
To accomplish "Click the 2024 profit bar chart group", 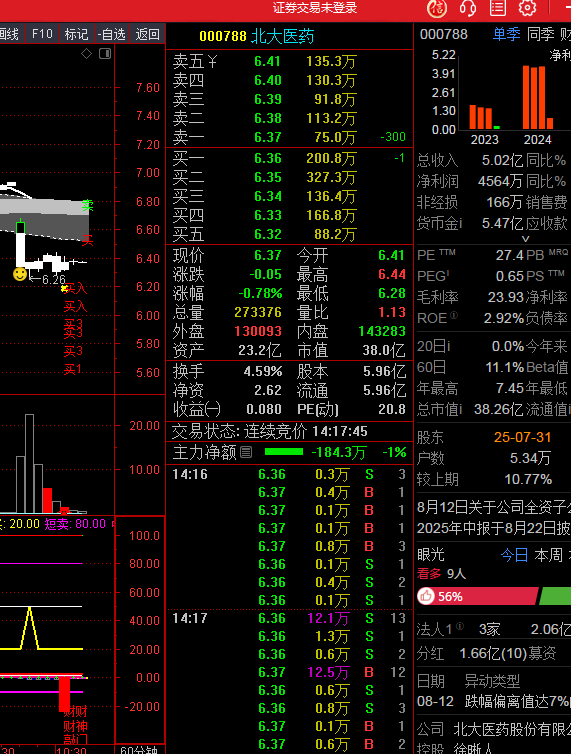I will [538, 98].
